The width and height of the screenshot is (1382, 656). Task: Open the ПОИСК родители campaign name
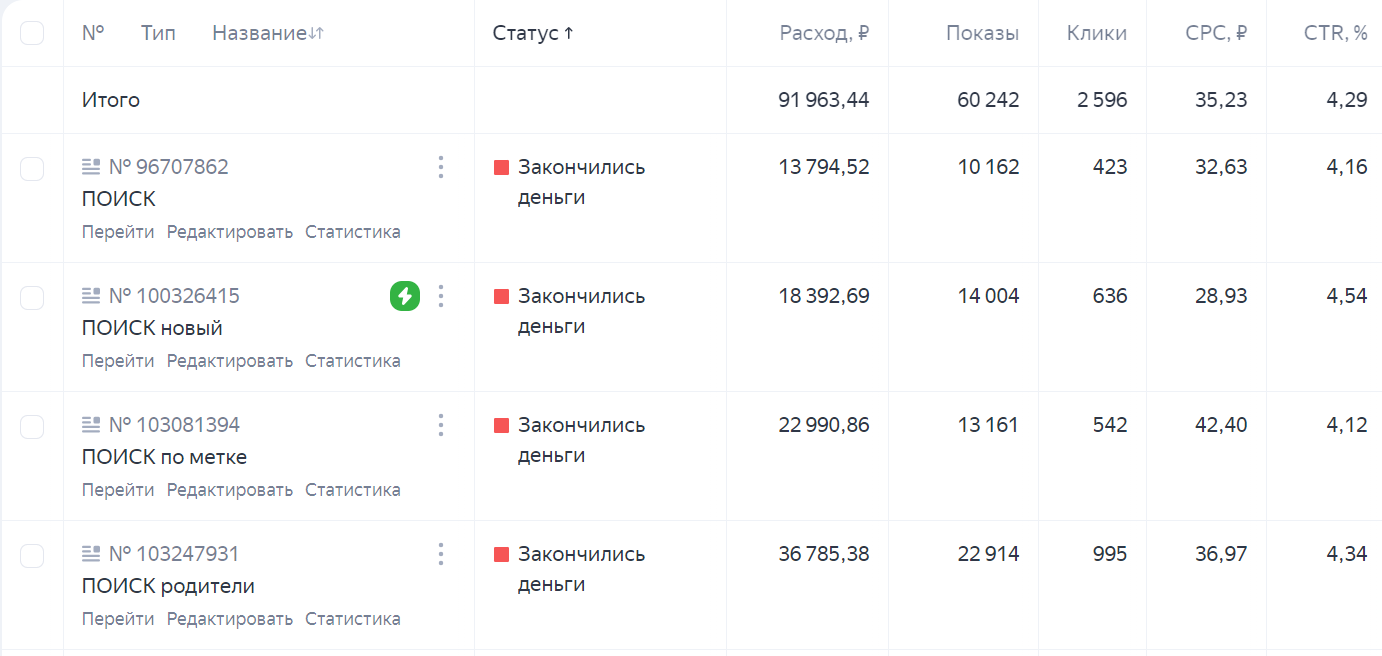(x=168, y=586)
